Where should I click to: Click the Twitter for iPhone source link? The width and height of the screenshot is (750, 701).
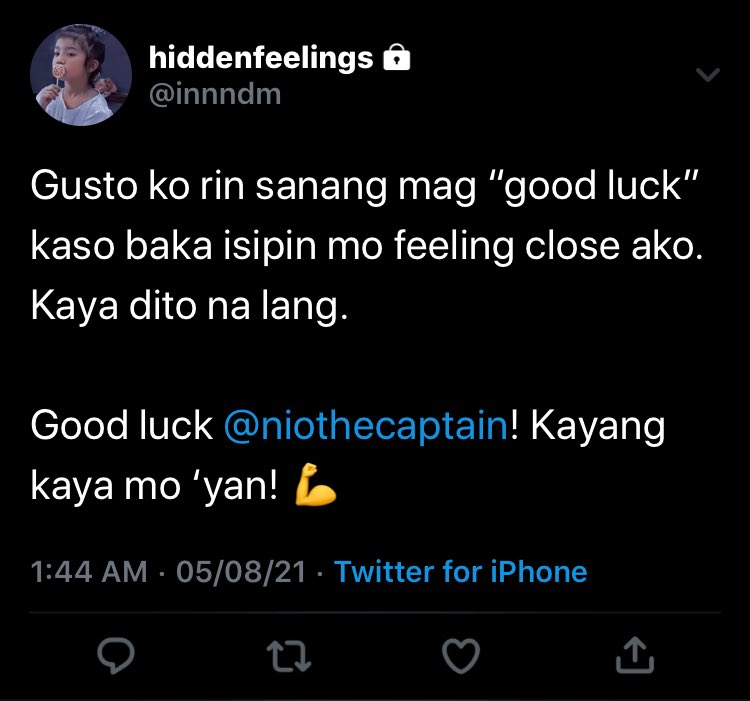coord(461,571)
